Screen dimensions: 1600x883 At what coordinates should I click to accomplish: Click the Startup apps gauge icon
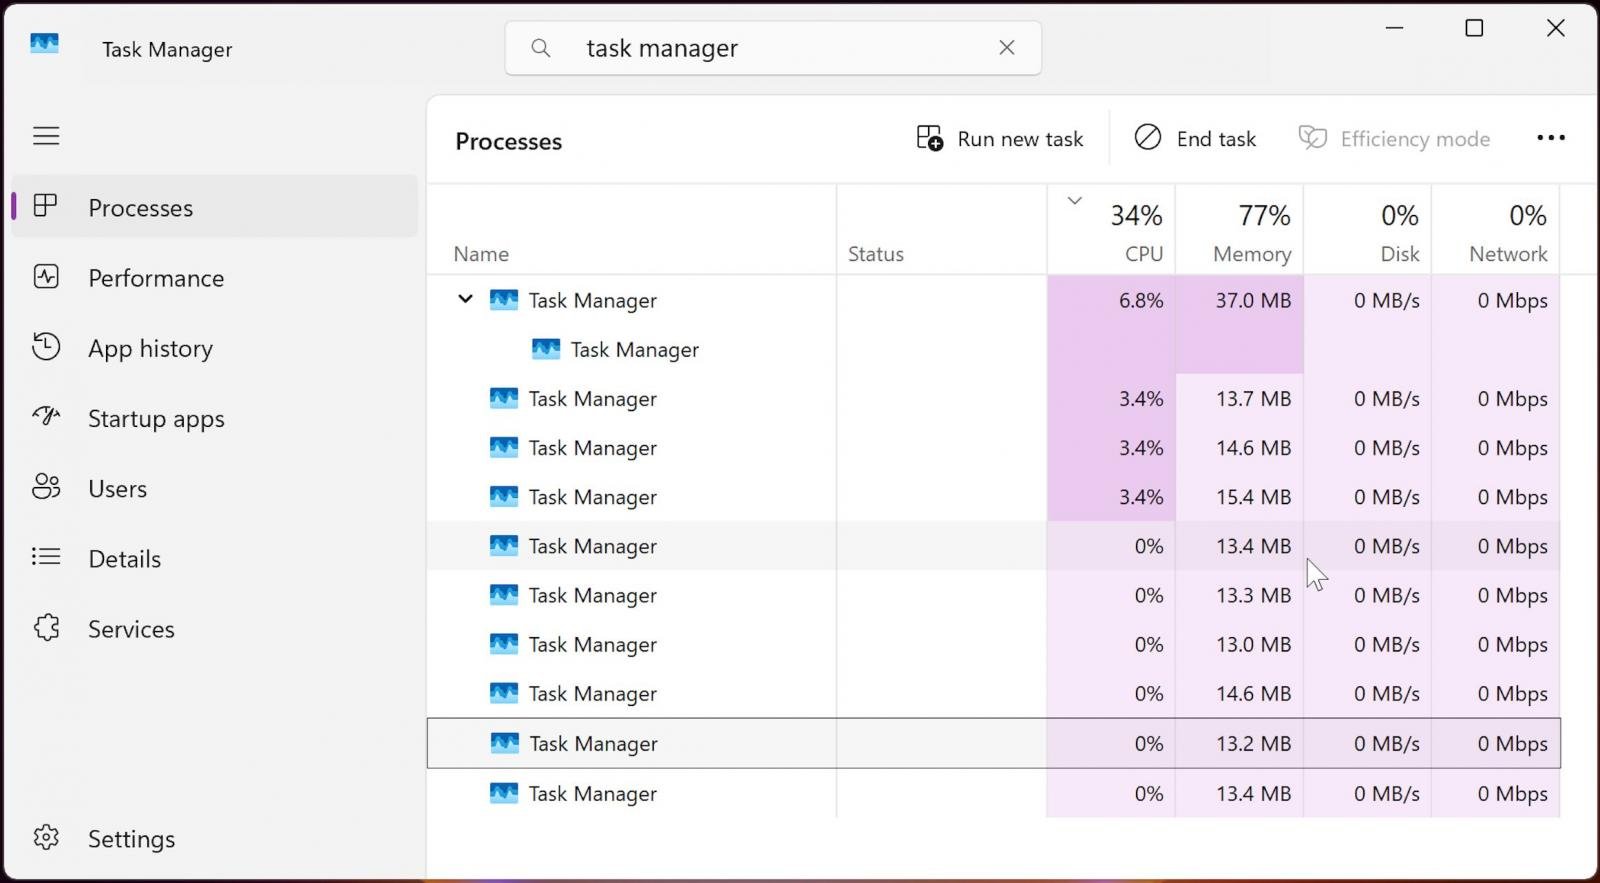tap(46, 417)
